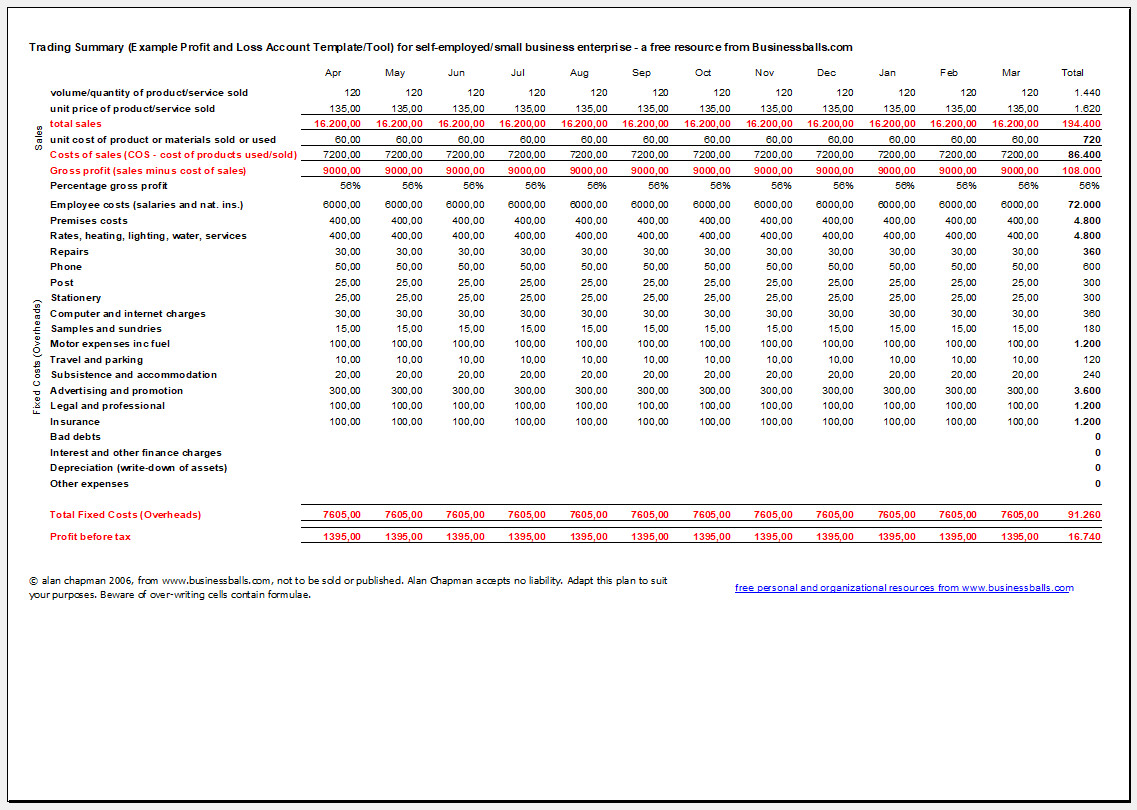This screenshot has width=1137, height=810.
Task: Click the Apr column header
Action: [x=336, y=73]
